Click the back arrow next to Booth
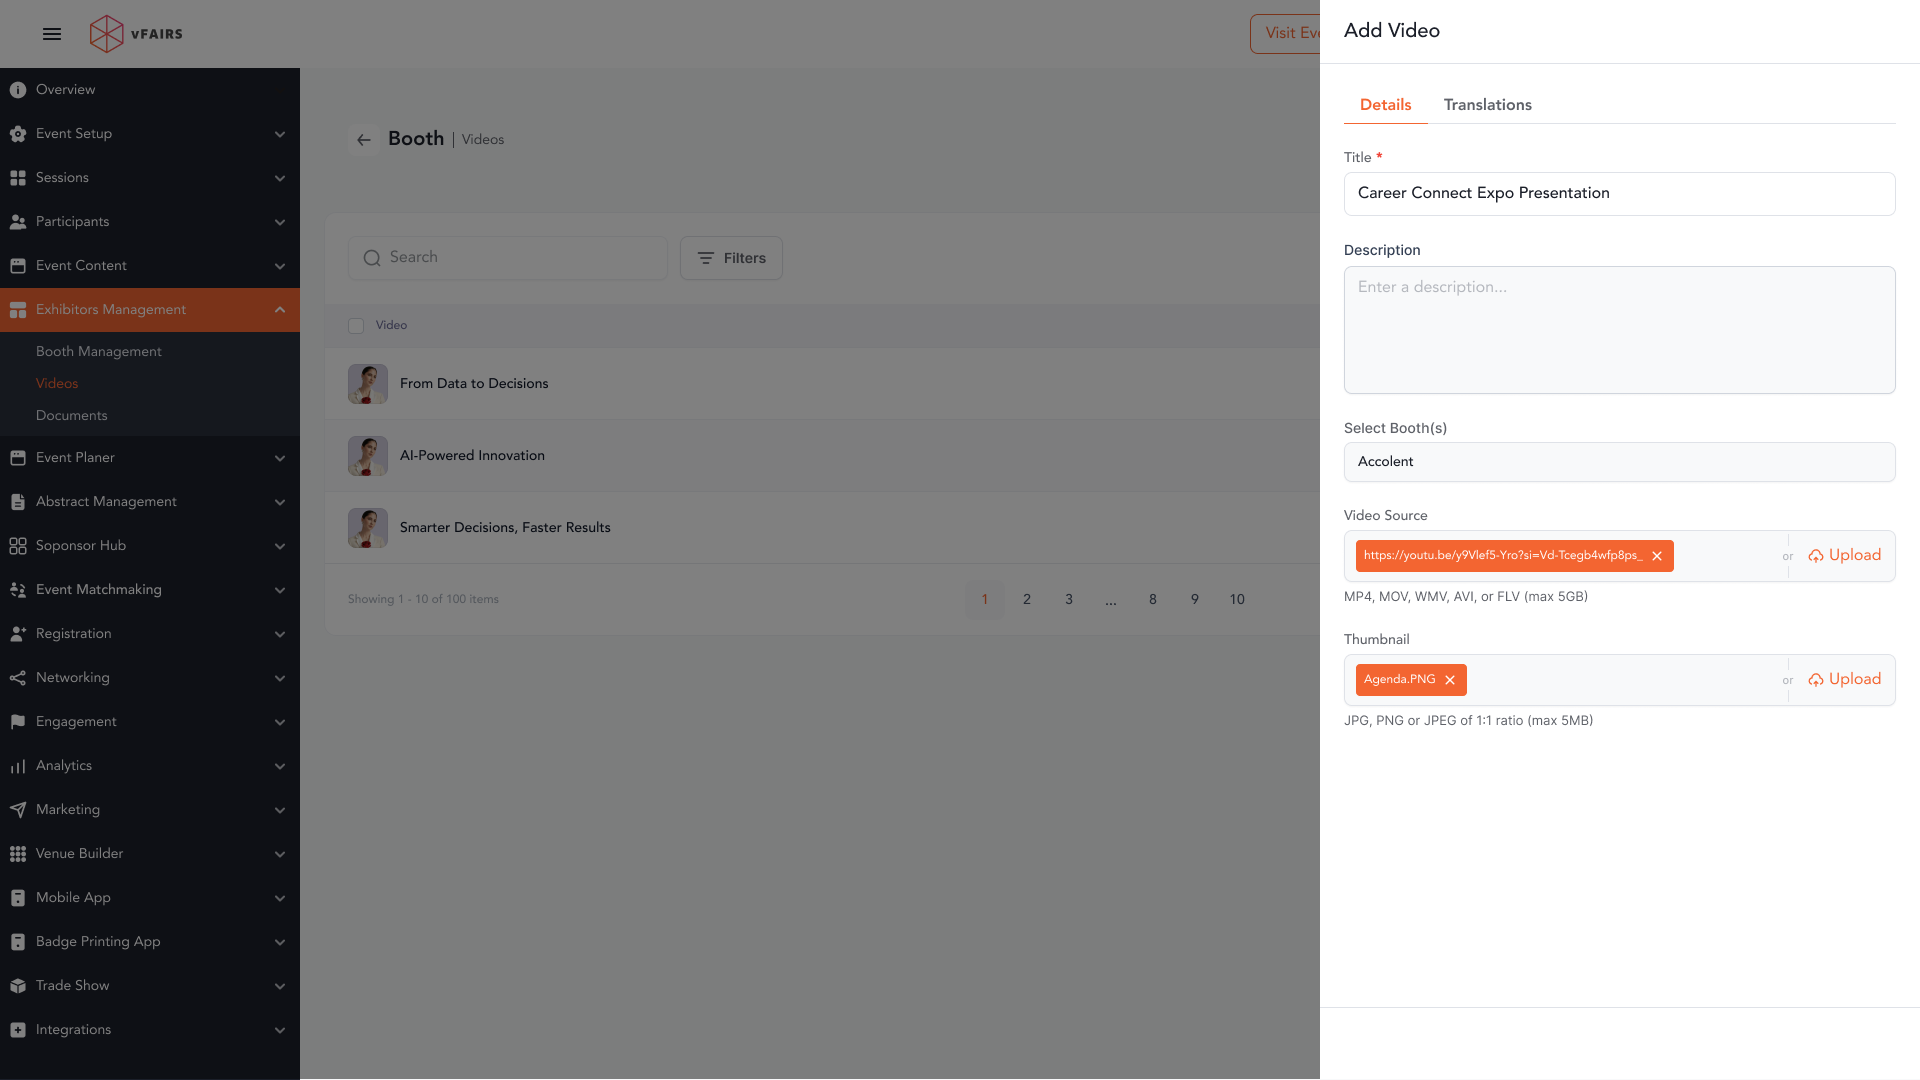Screen dimensions: 1920x1080 click(x=364, y=140)
